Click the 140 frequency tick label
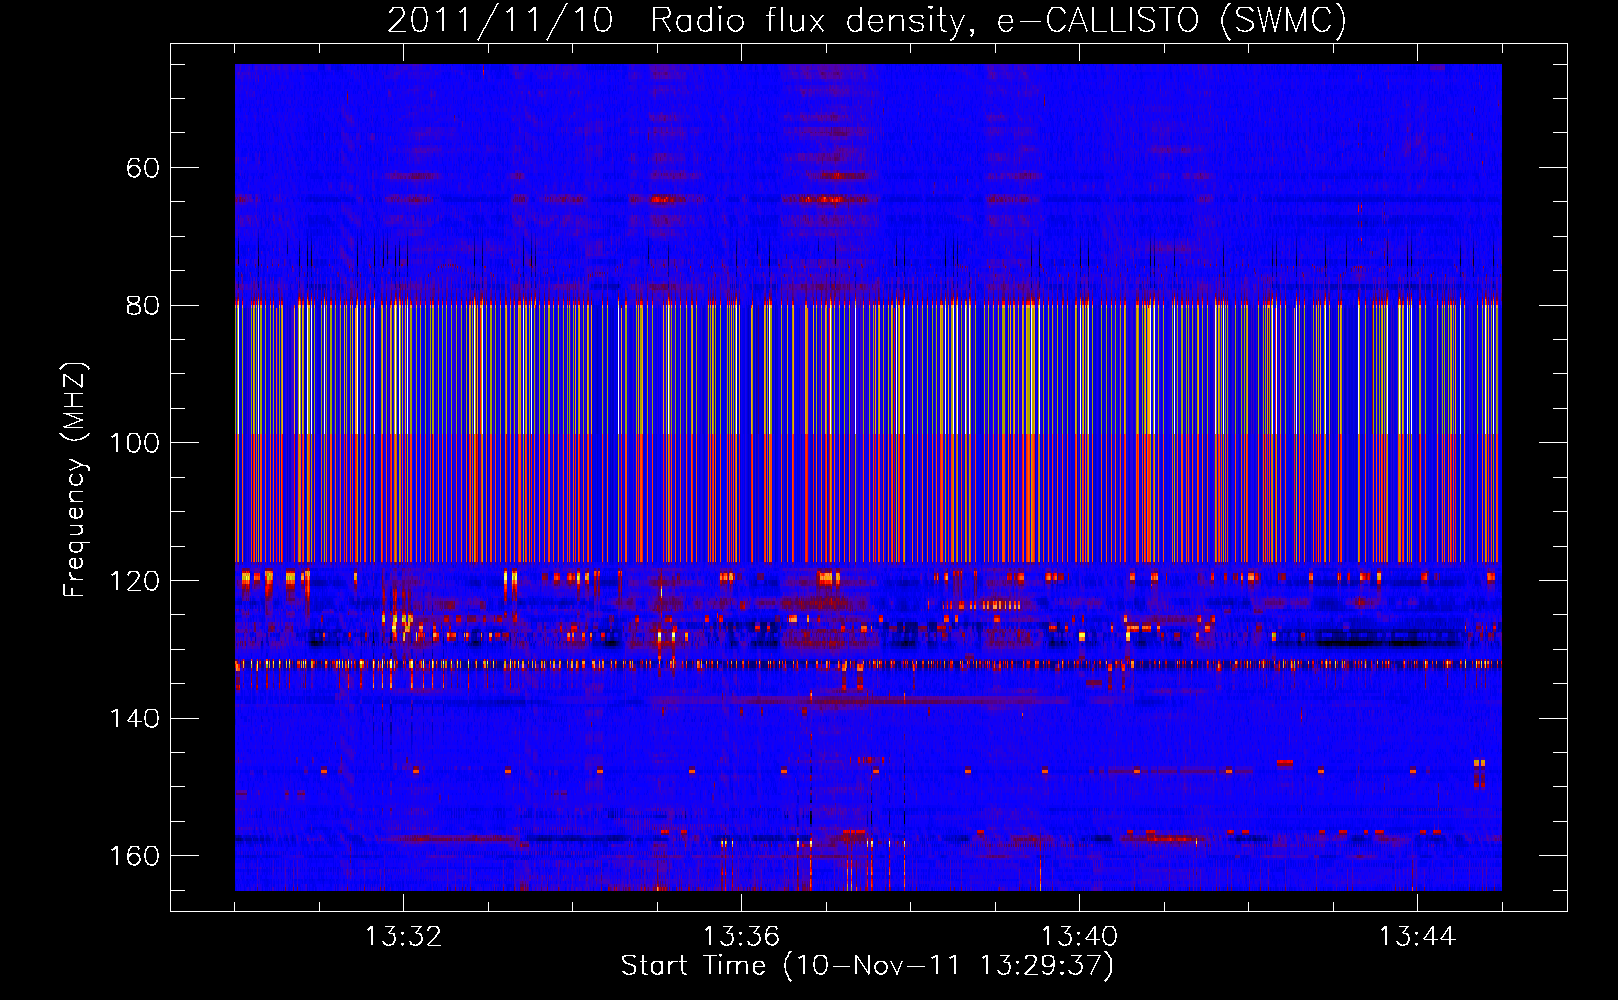Screen dimensions: 1618x1000 pos(135,718)
